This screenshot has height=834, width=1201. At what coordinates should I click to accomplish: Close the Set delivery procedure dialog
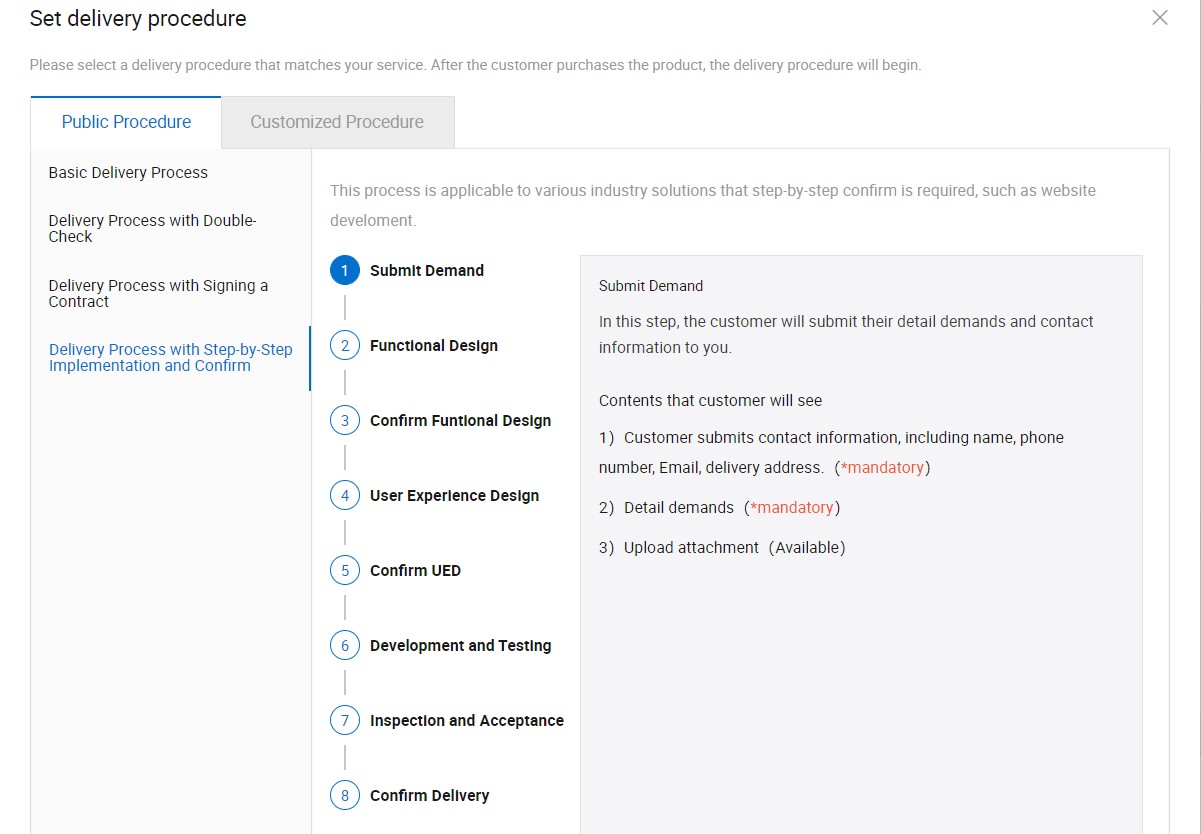[1160, 18]
